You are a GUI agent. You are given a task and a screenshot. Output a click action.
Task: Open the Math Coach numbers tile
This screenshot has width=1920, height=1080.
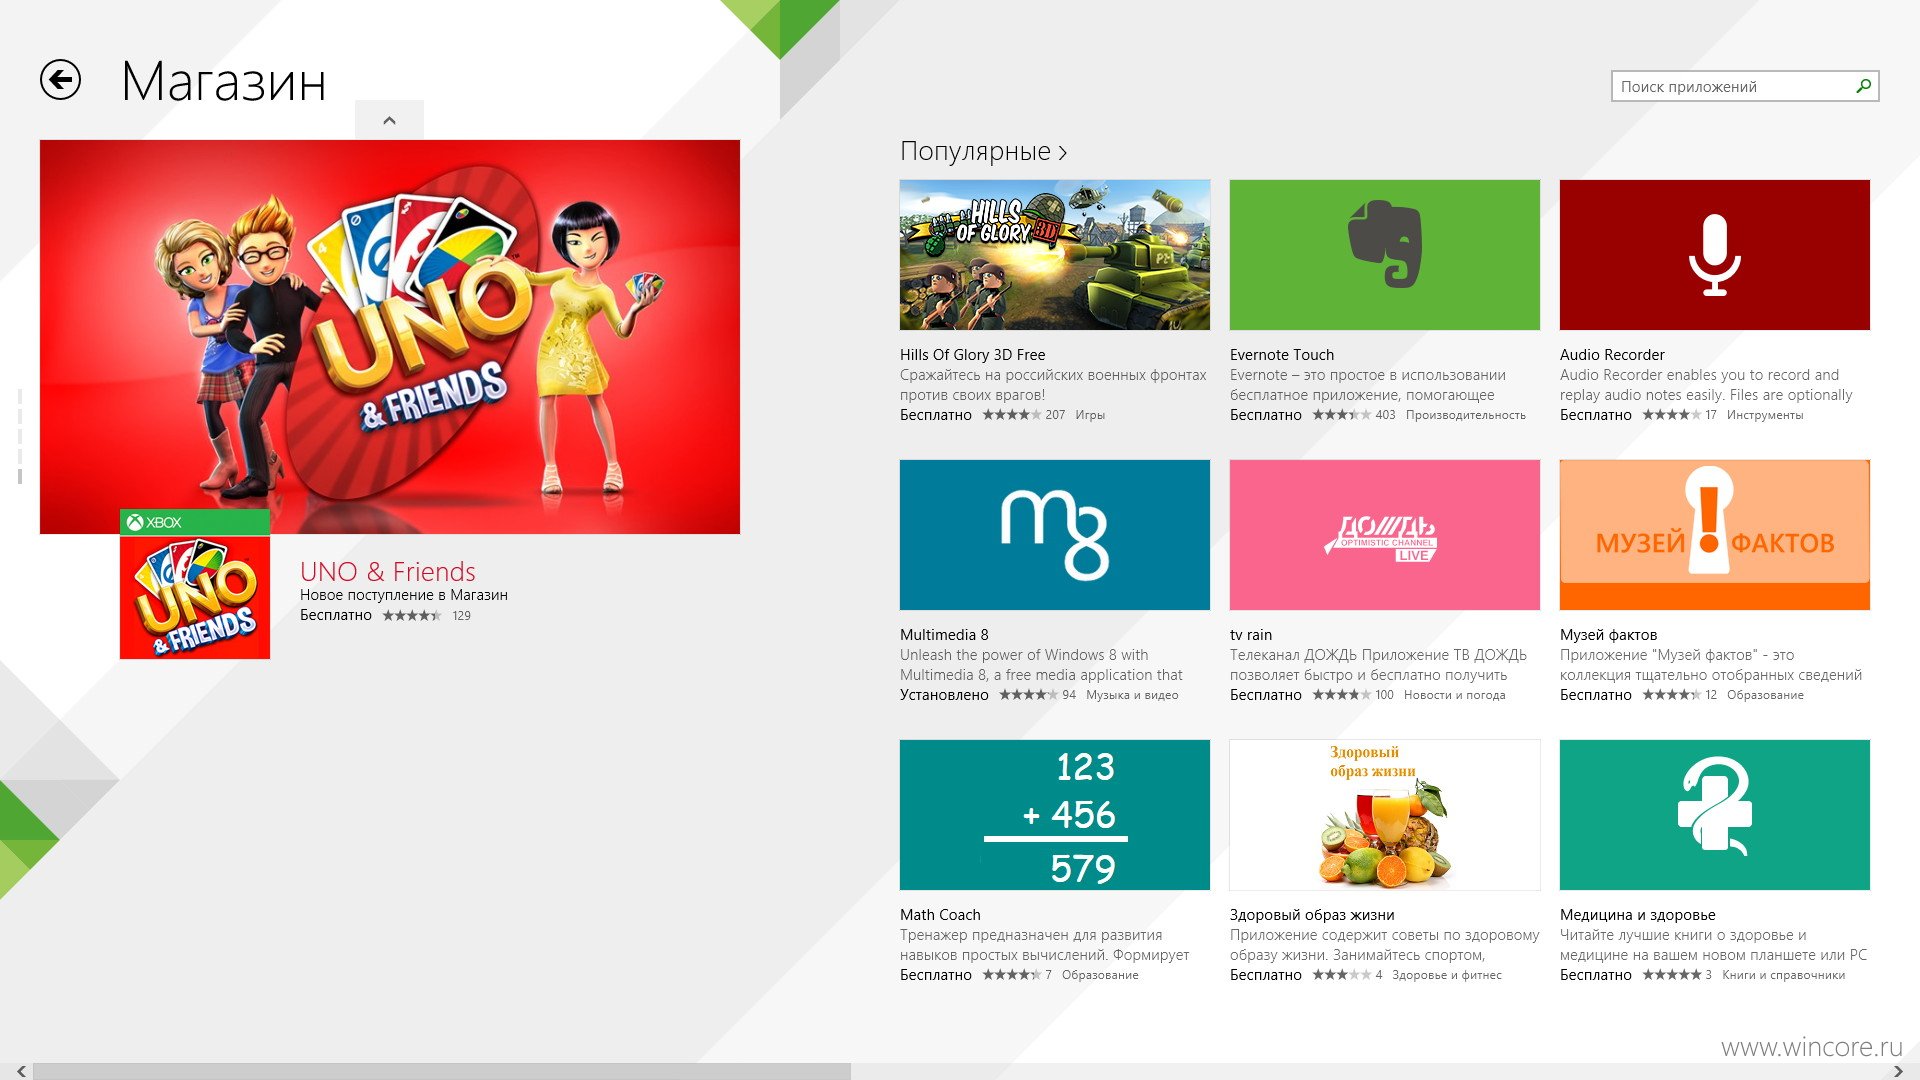pyautogui.click(x=1055, y=815)
